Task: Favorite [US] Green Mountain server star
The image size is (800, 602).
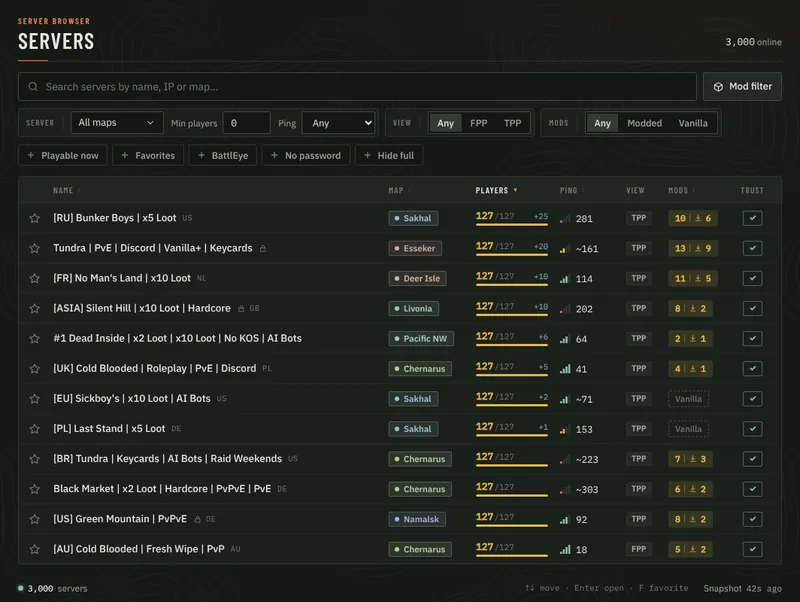Action: [34, 519]
